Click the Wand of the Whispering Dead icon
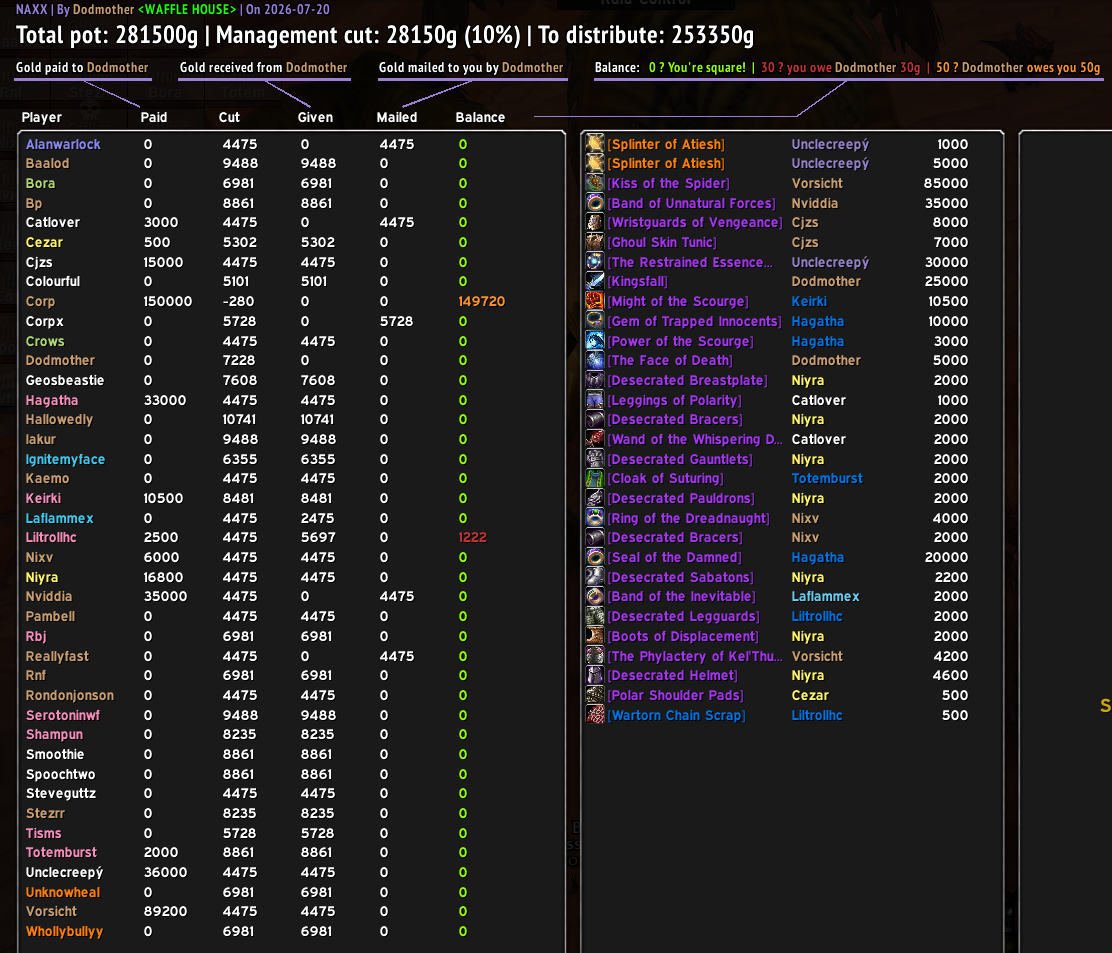Screen dimensions: 1112x953 click(594, 439)
